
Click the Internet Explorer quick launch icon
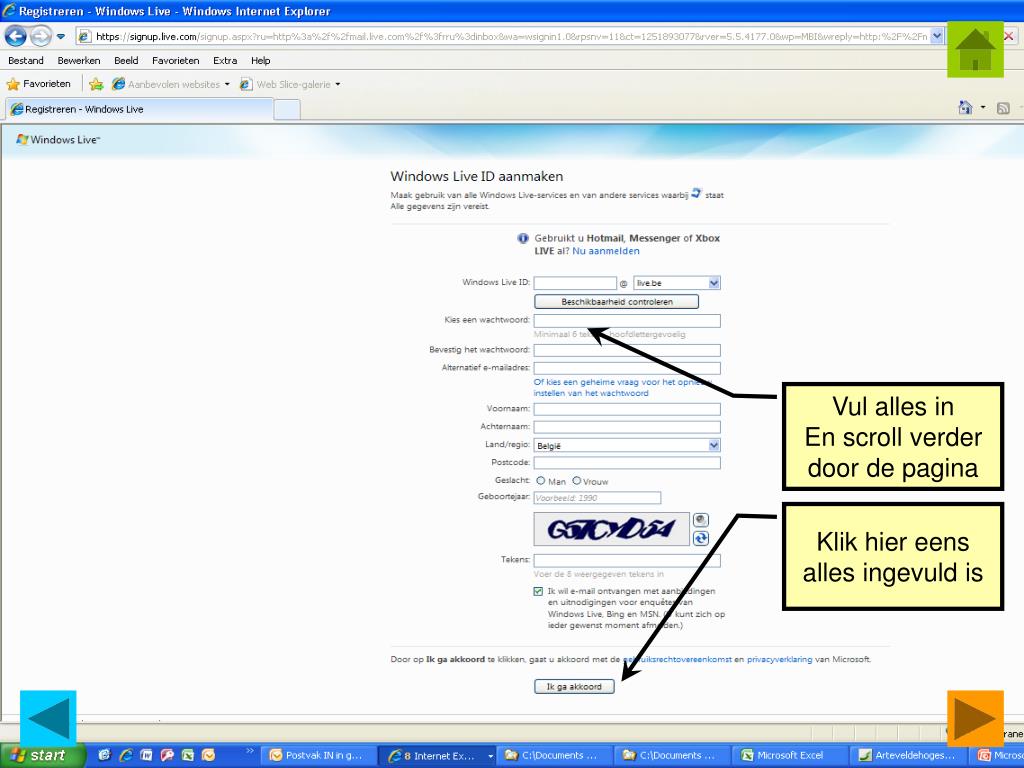[x=125, y=756]
